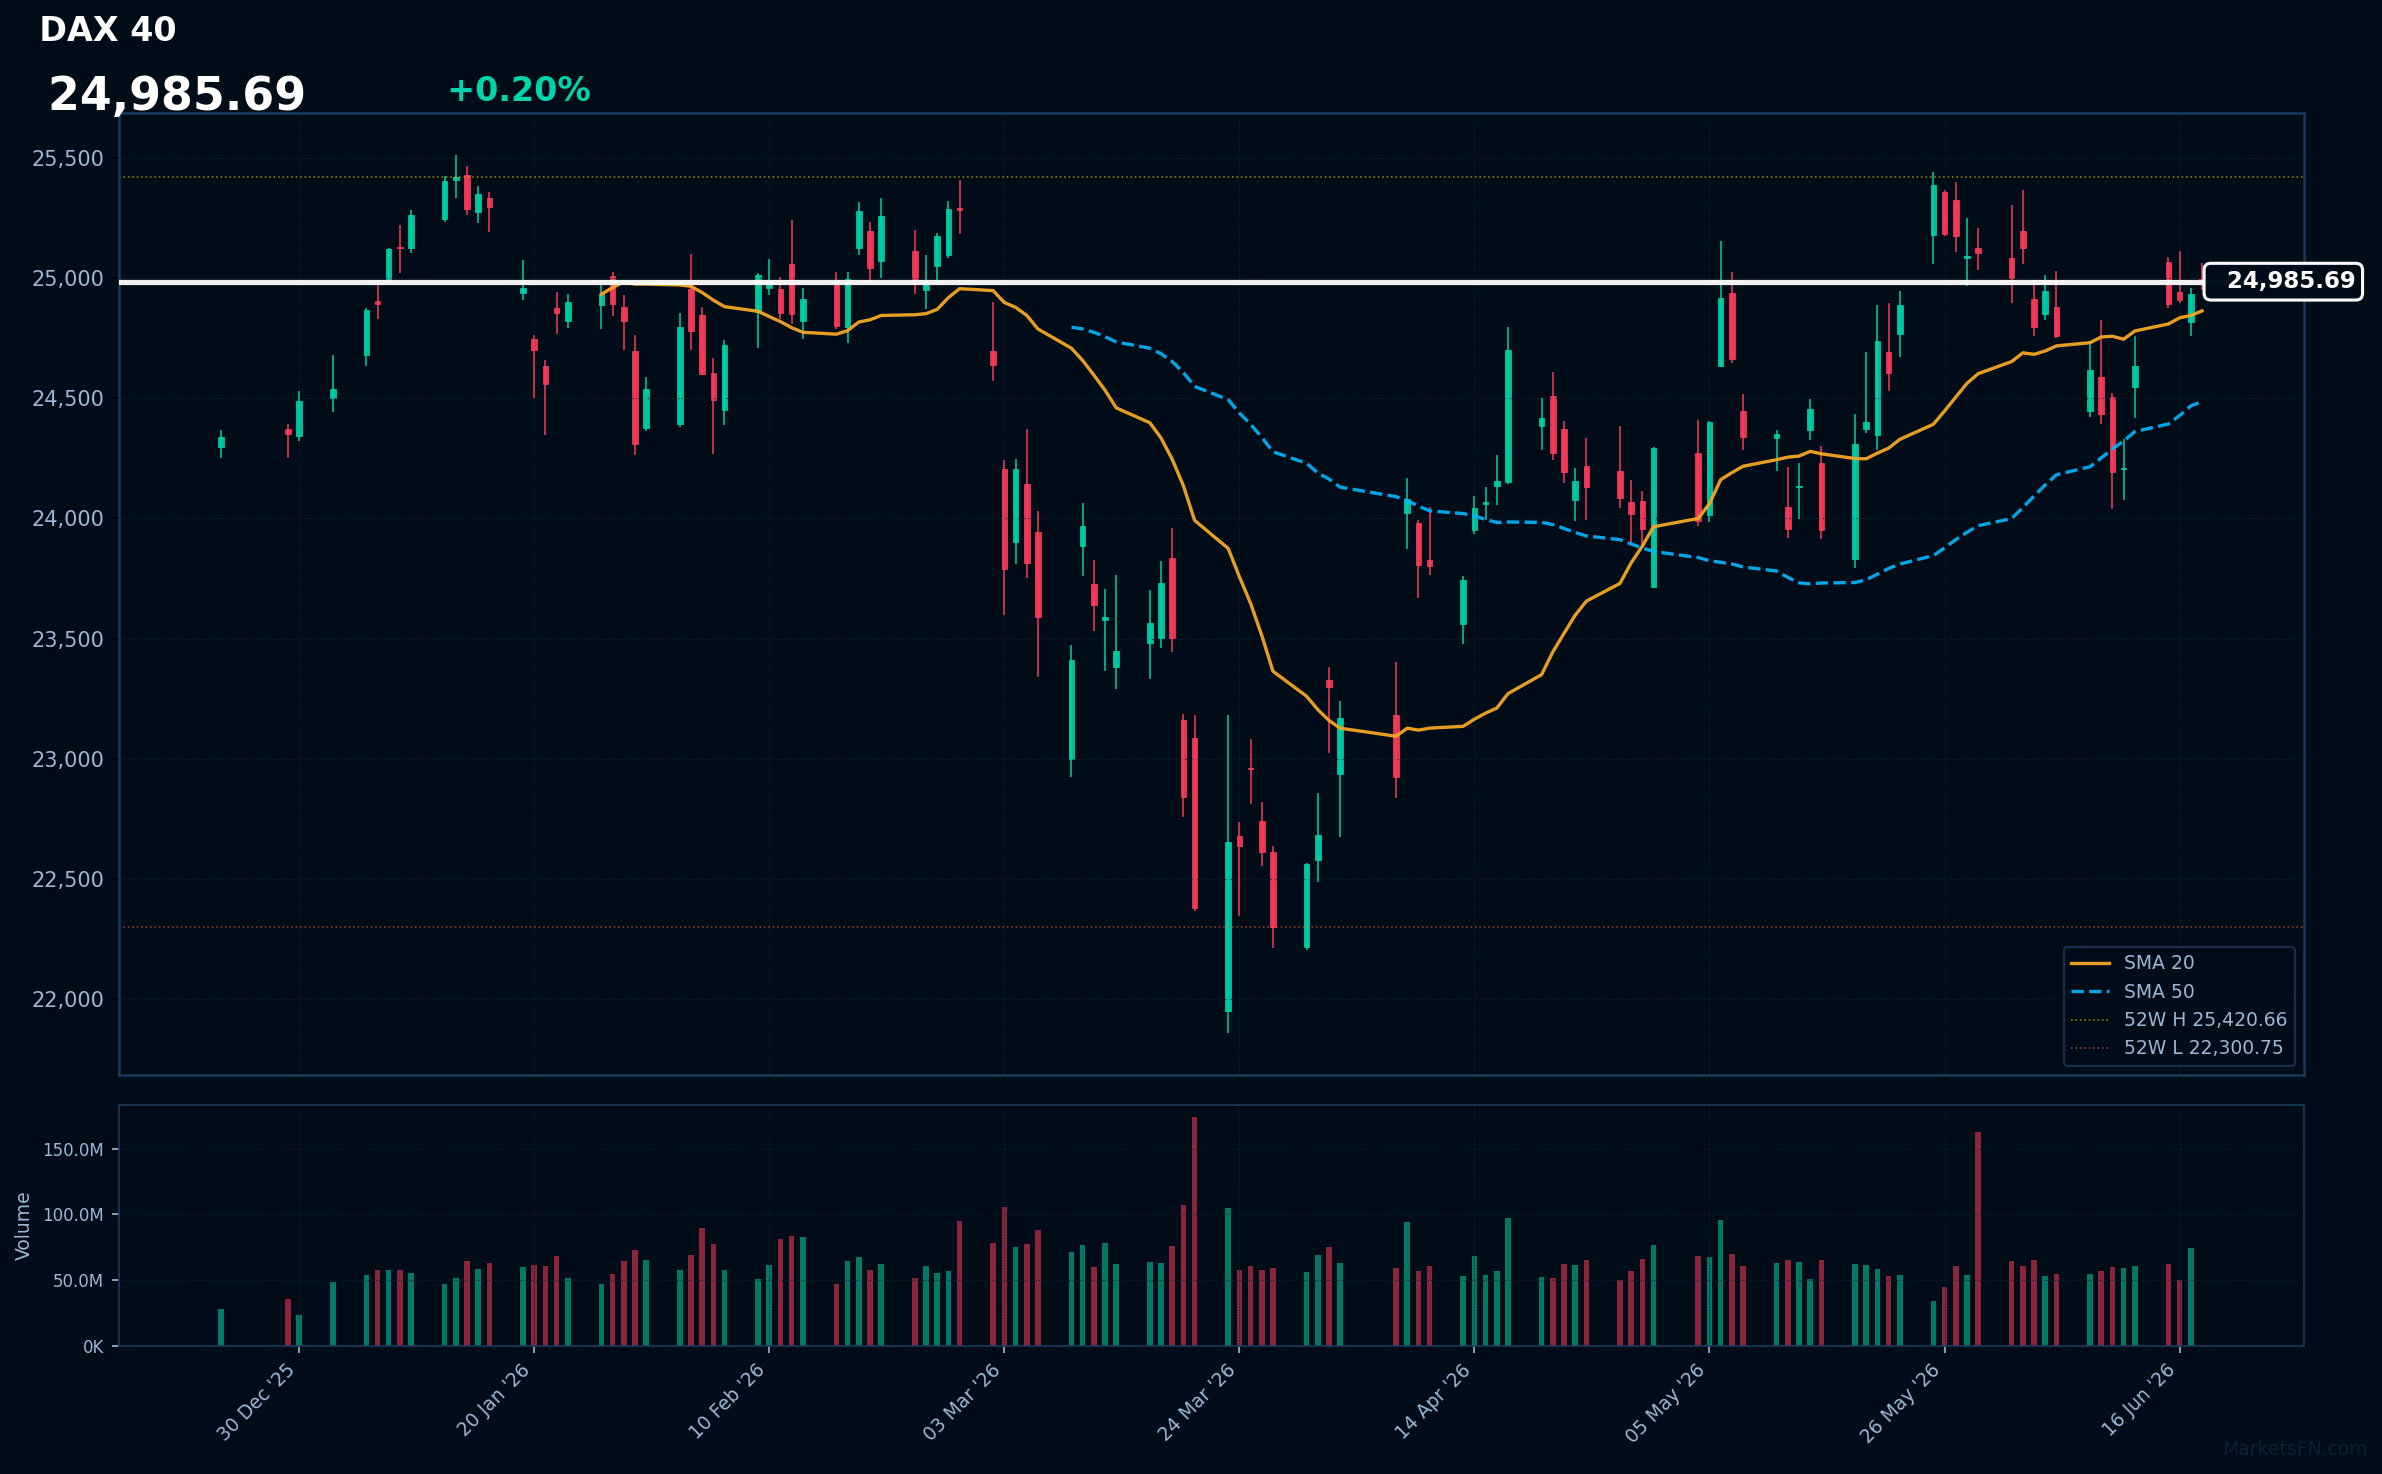
Task: Click the 23,000 price axis label
Action: coord(68,760)
